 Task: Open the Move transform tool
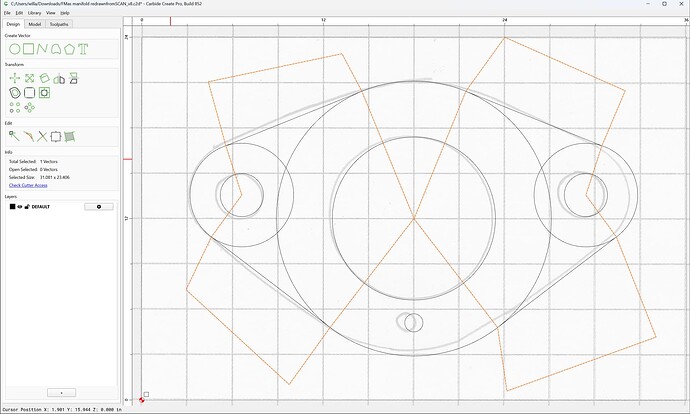pyautogui.click(x=15, y=78)
